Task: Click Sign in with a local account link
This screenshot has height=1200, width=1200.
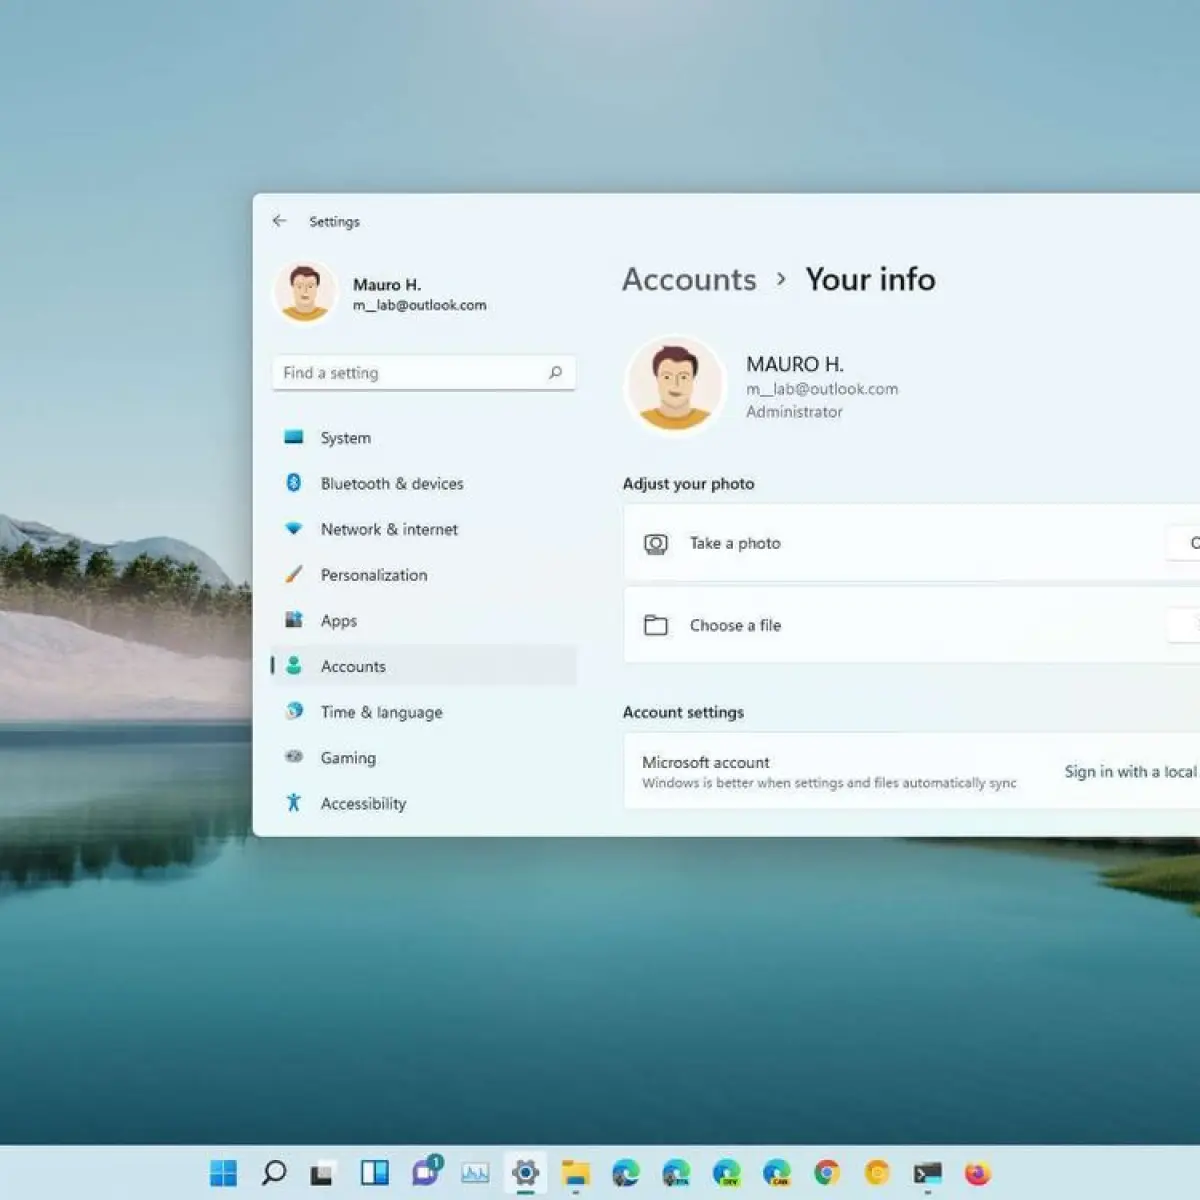Action: [1131, 771]
